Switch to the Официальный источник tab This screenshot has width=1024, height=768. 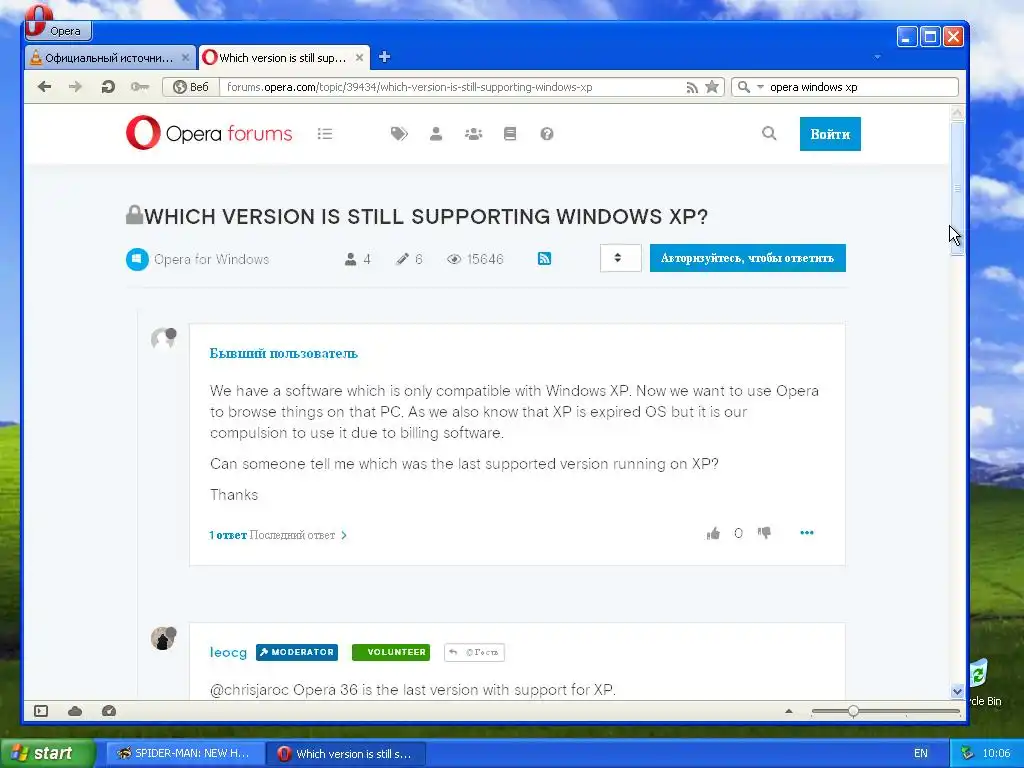coord(110,57)
